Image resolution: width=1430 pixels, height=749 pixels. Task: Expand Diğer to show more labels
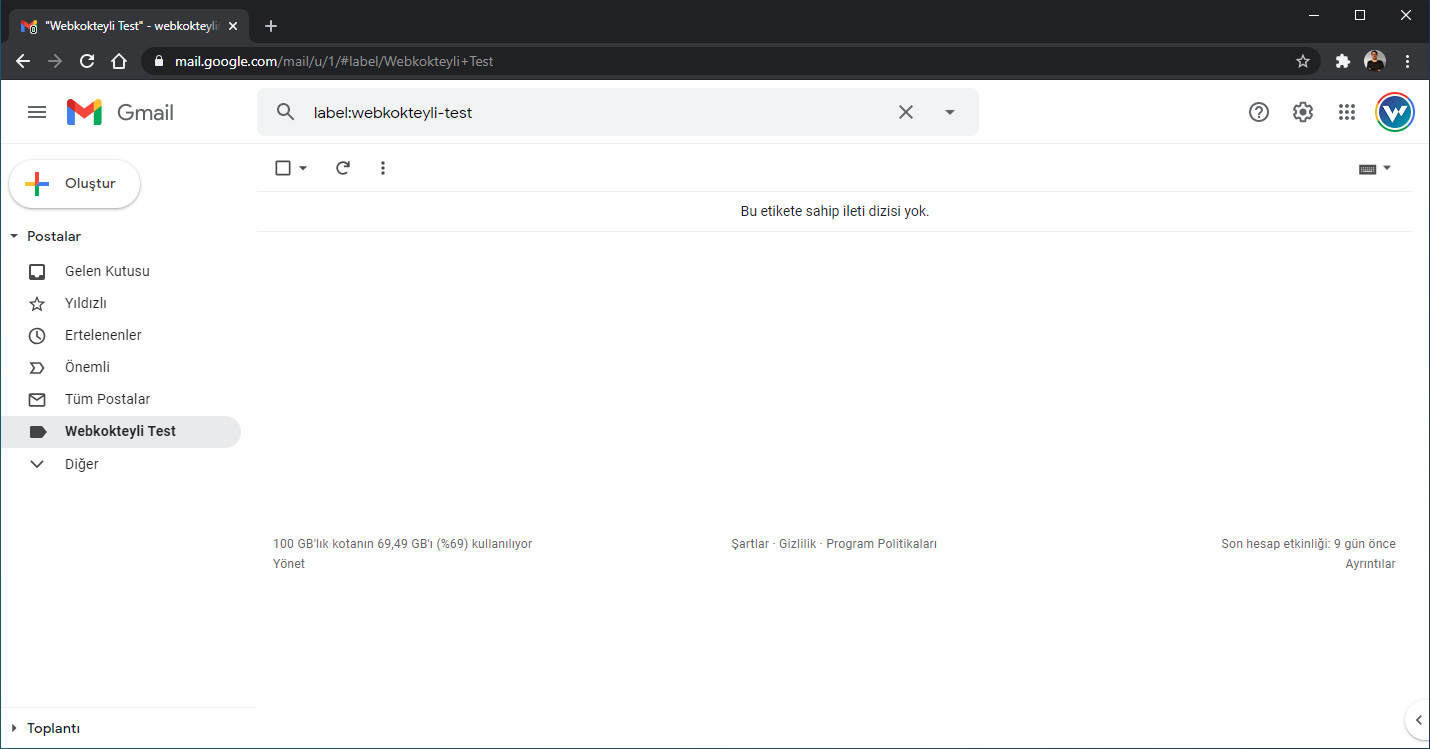click(x=81, y=464)
